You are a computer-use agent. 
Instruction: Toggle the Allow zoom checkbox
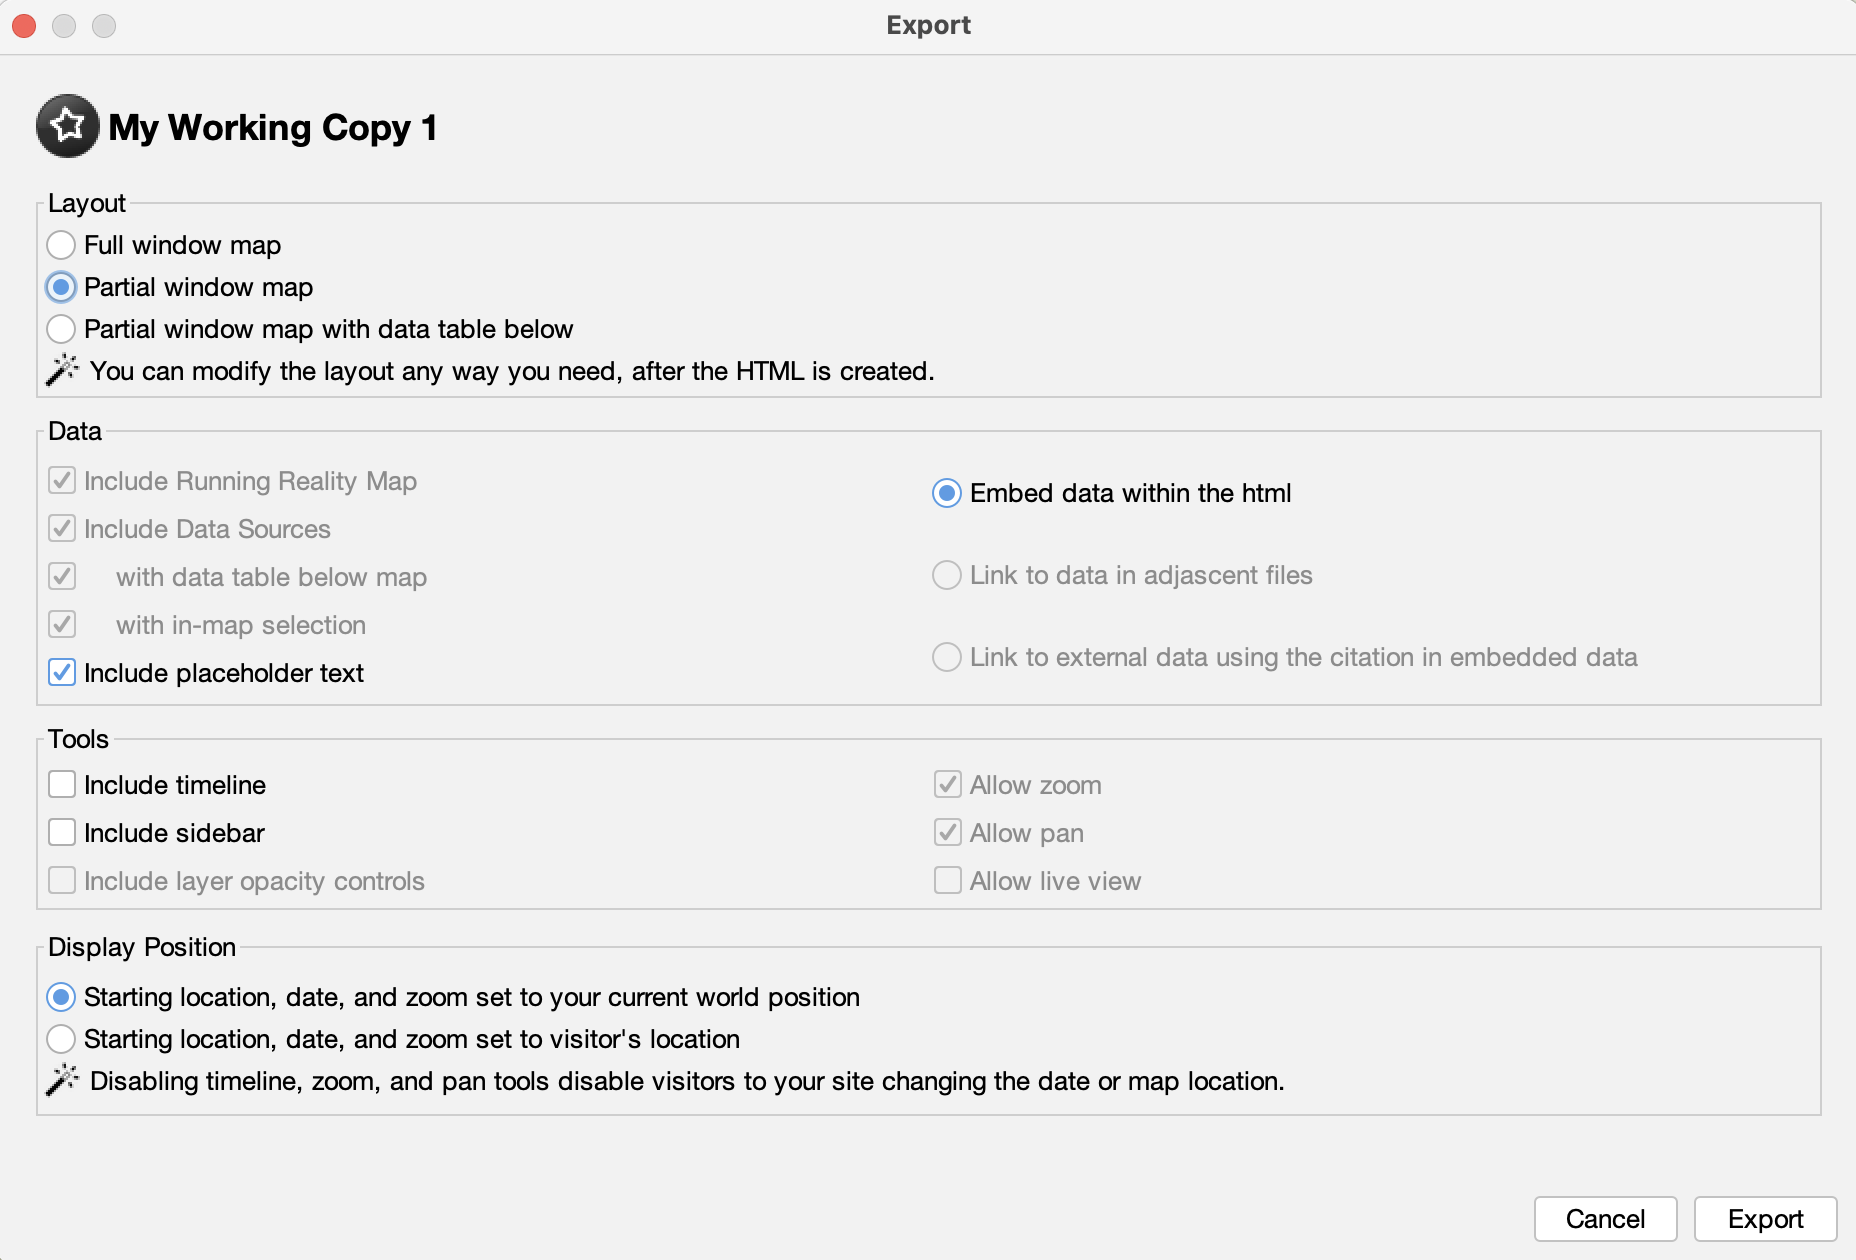(x=946, y=785)
